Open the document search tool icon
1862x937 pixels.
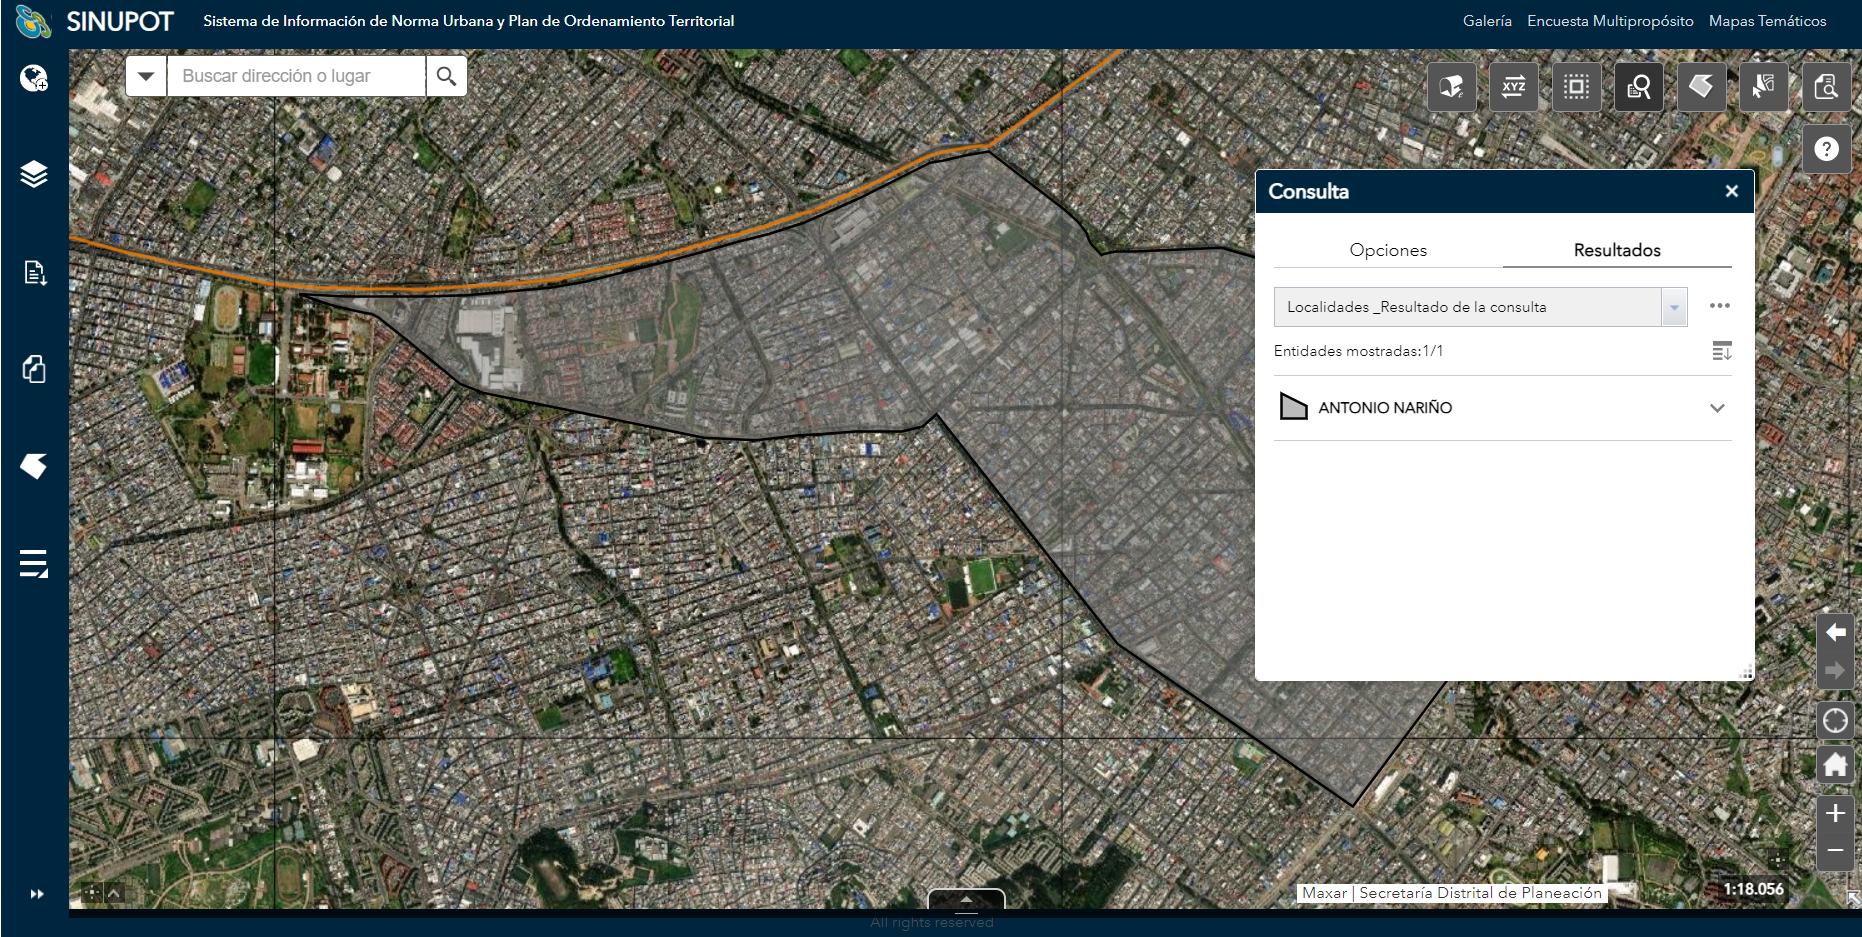1825,87
